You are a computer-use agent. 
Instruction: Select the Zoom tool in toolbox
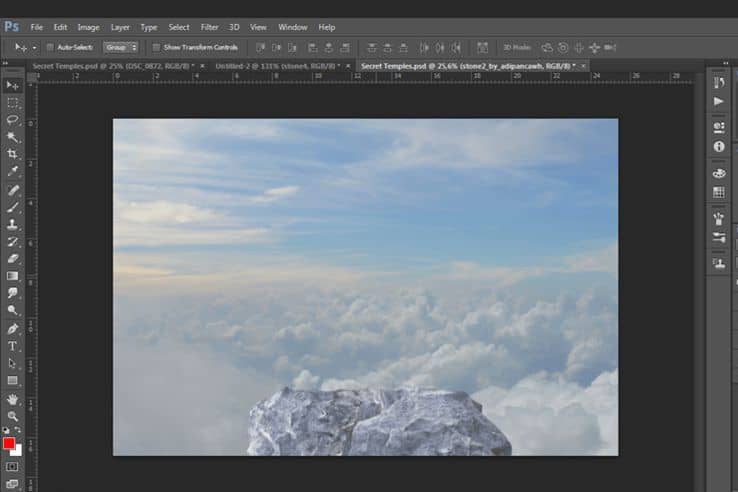[x=13, y=416]
